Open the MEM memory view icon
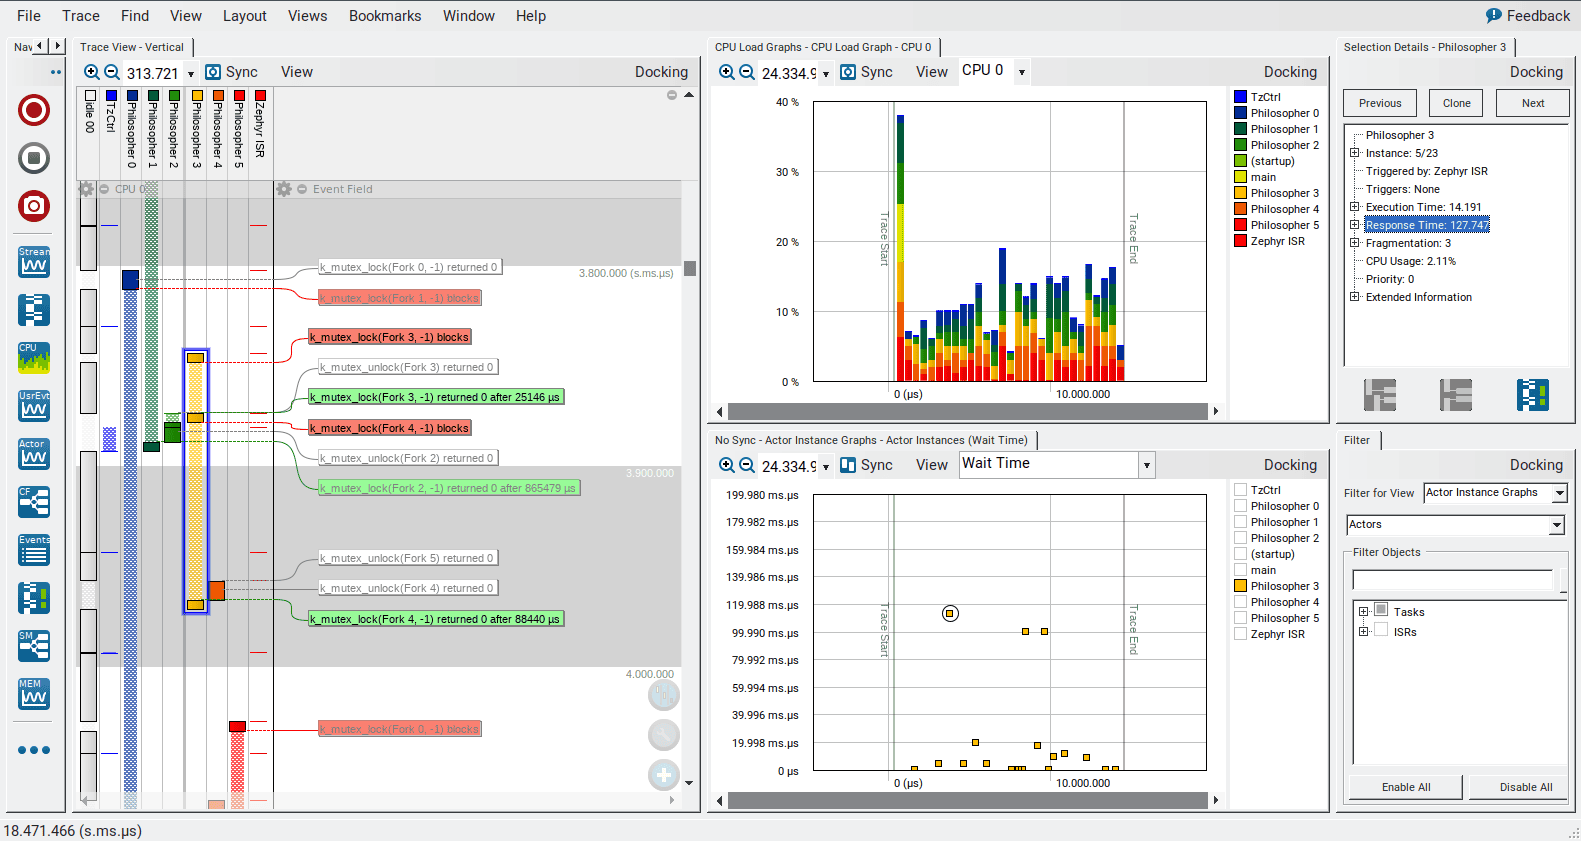 click(34, 694)
